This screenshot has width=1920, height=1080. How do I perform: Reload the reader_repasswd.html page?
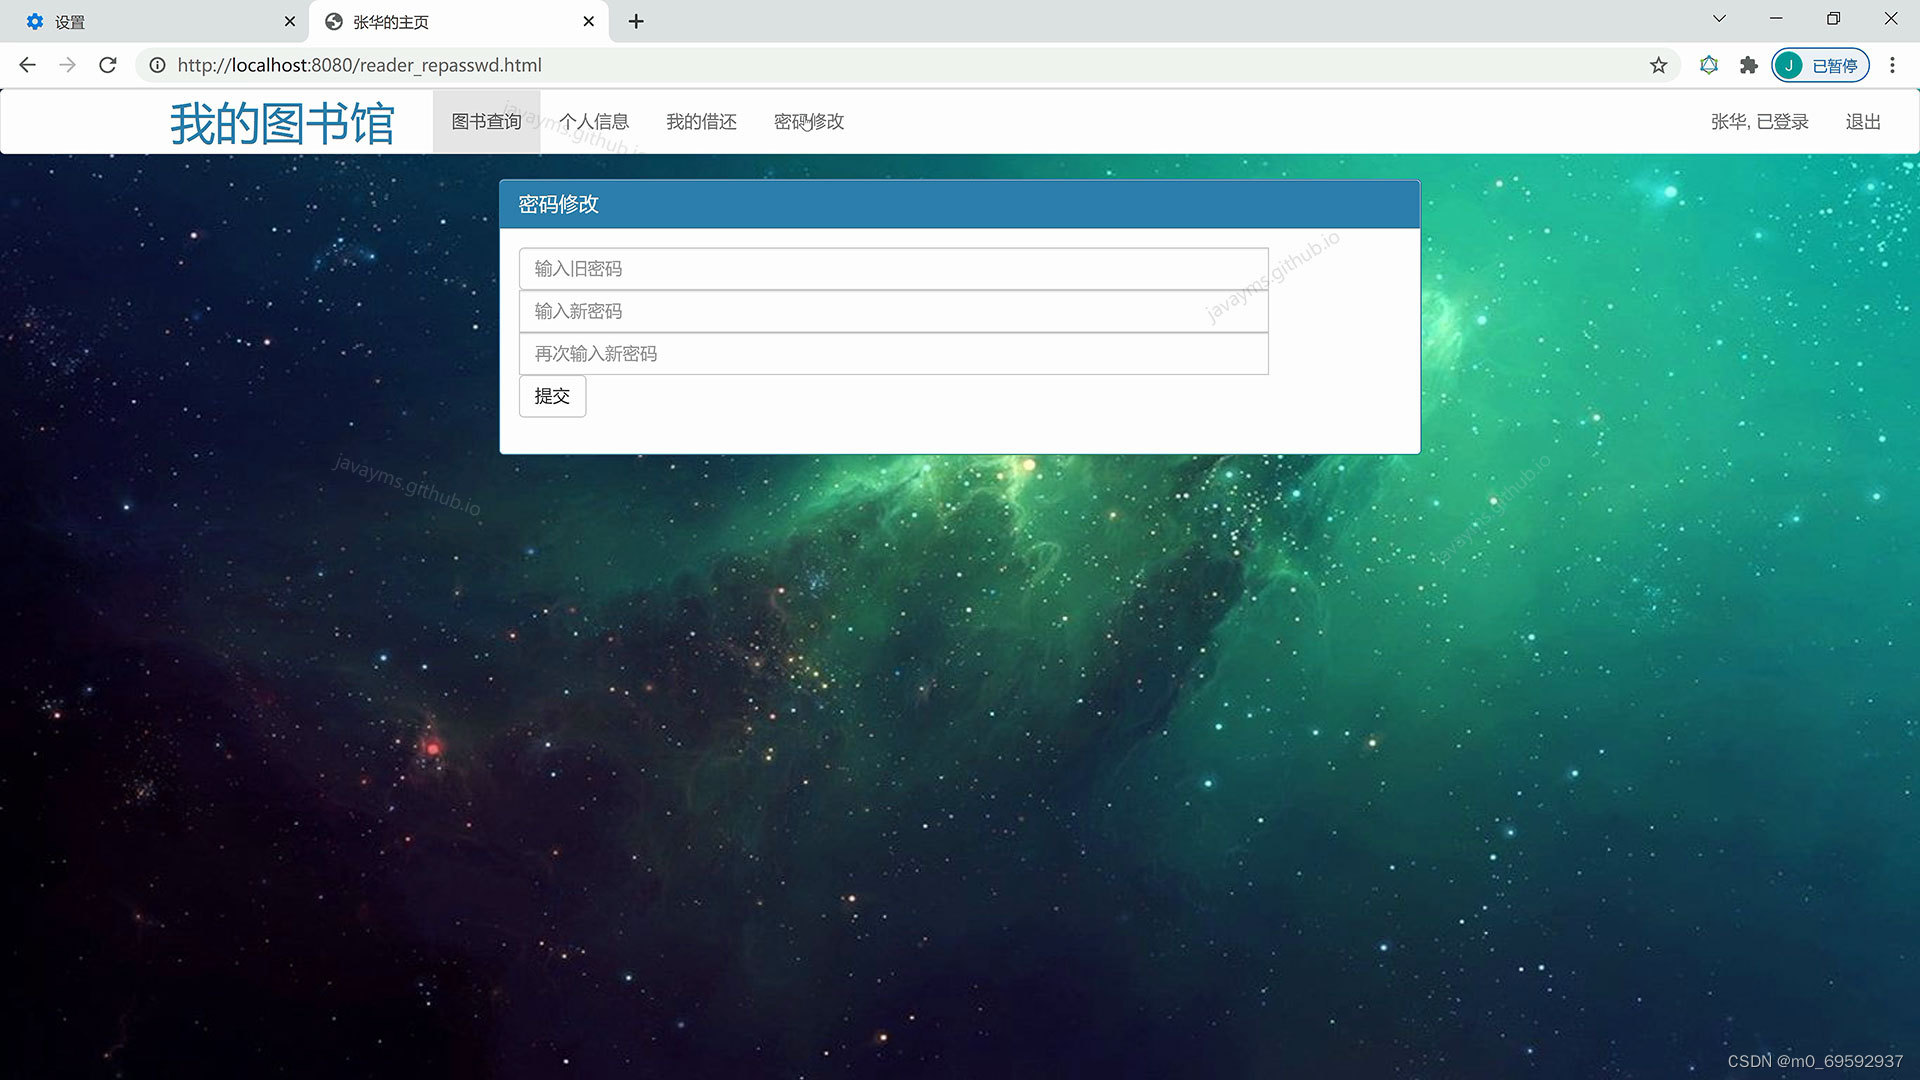(108, 65)
